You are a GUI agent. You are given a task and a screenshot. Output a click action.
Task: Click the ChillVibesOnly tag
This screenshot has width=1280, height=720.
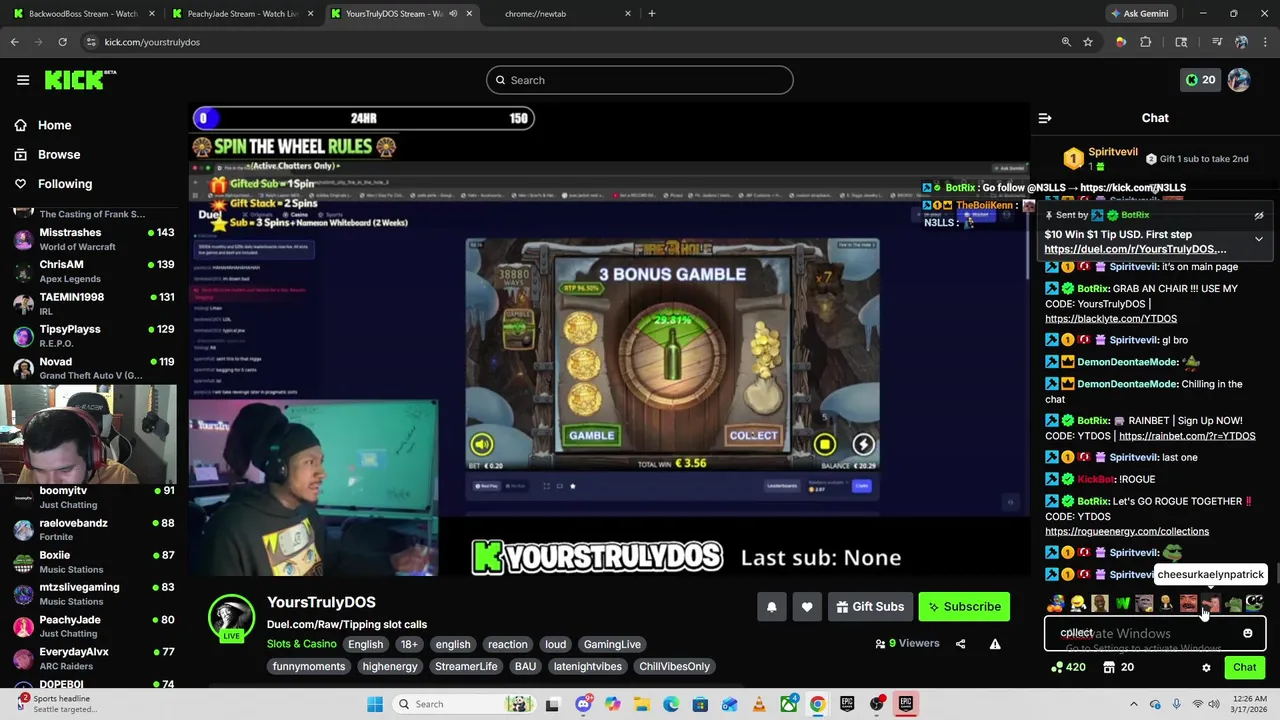tap(674, 666)
